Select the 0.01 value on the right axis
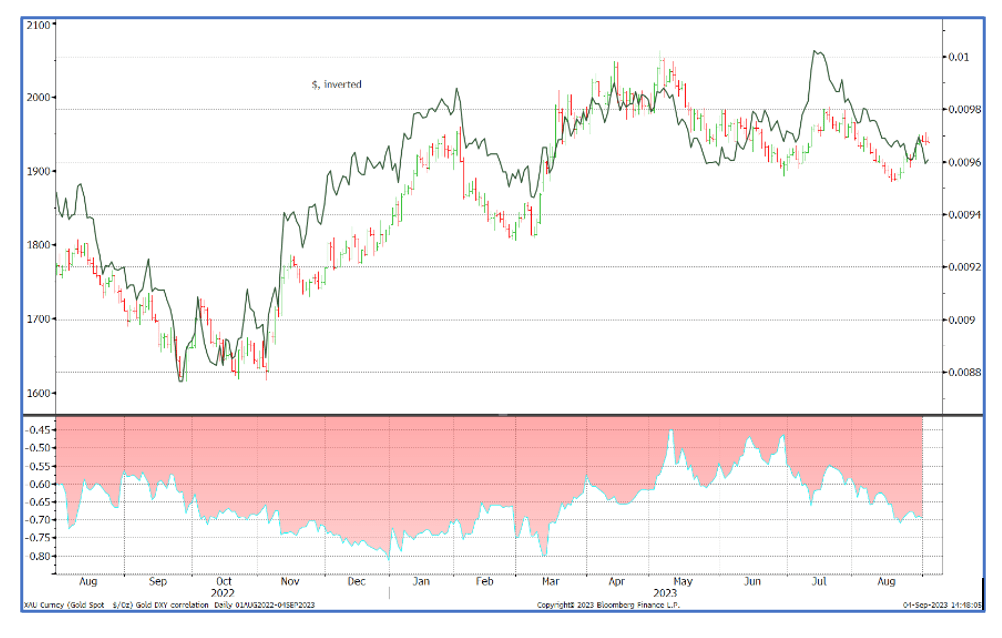The height and width of the screenshot is (638, 1002). (959, 57)
